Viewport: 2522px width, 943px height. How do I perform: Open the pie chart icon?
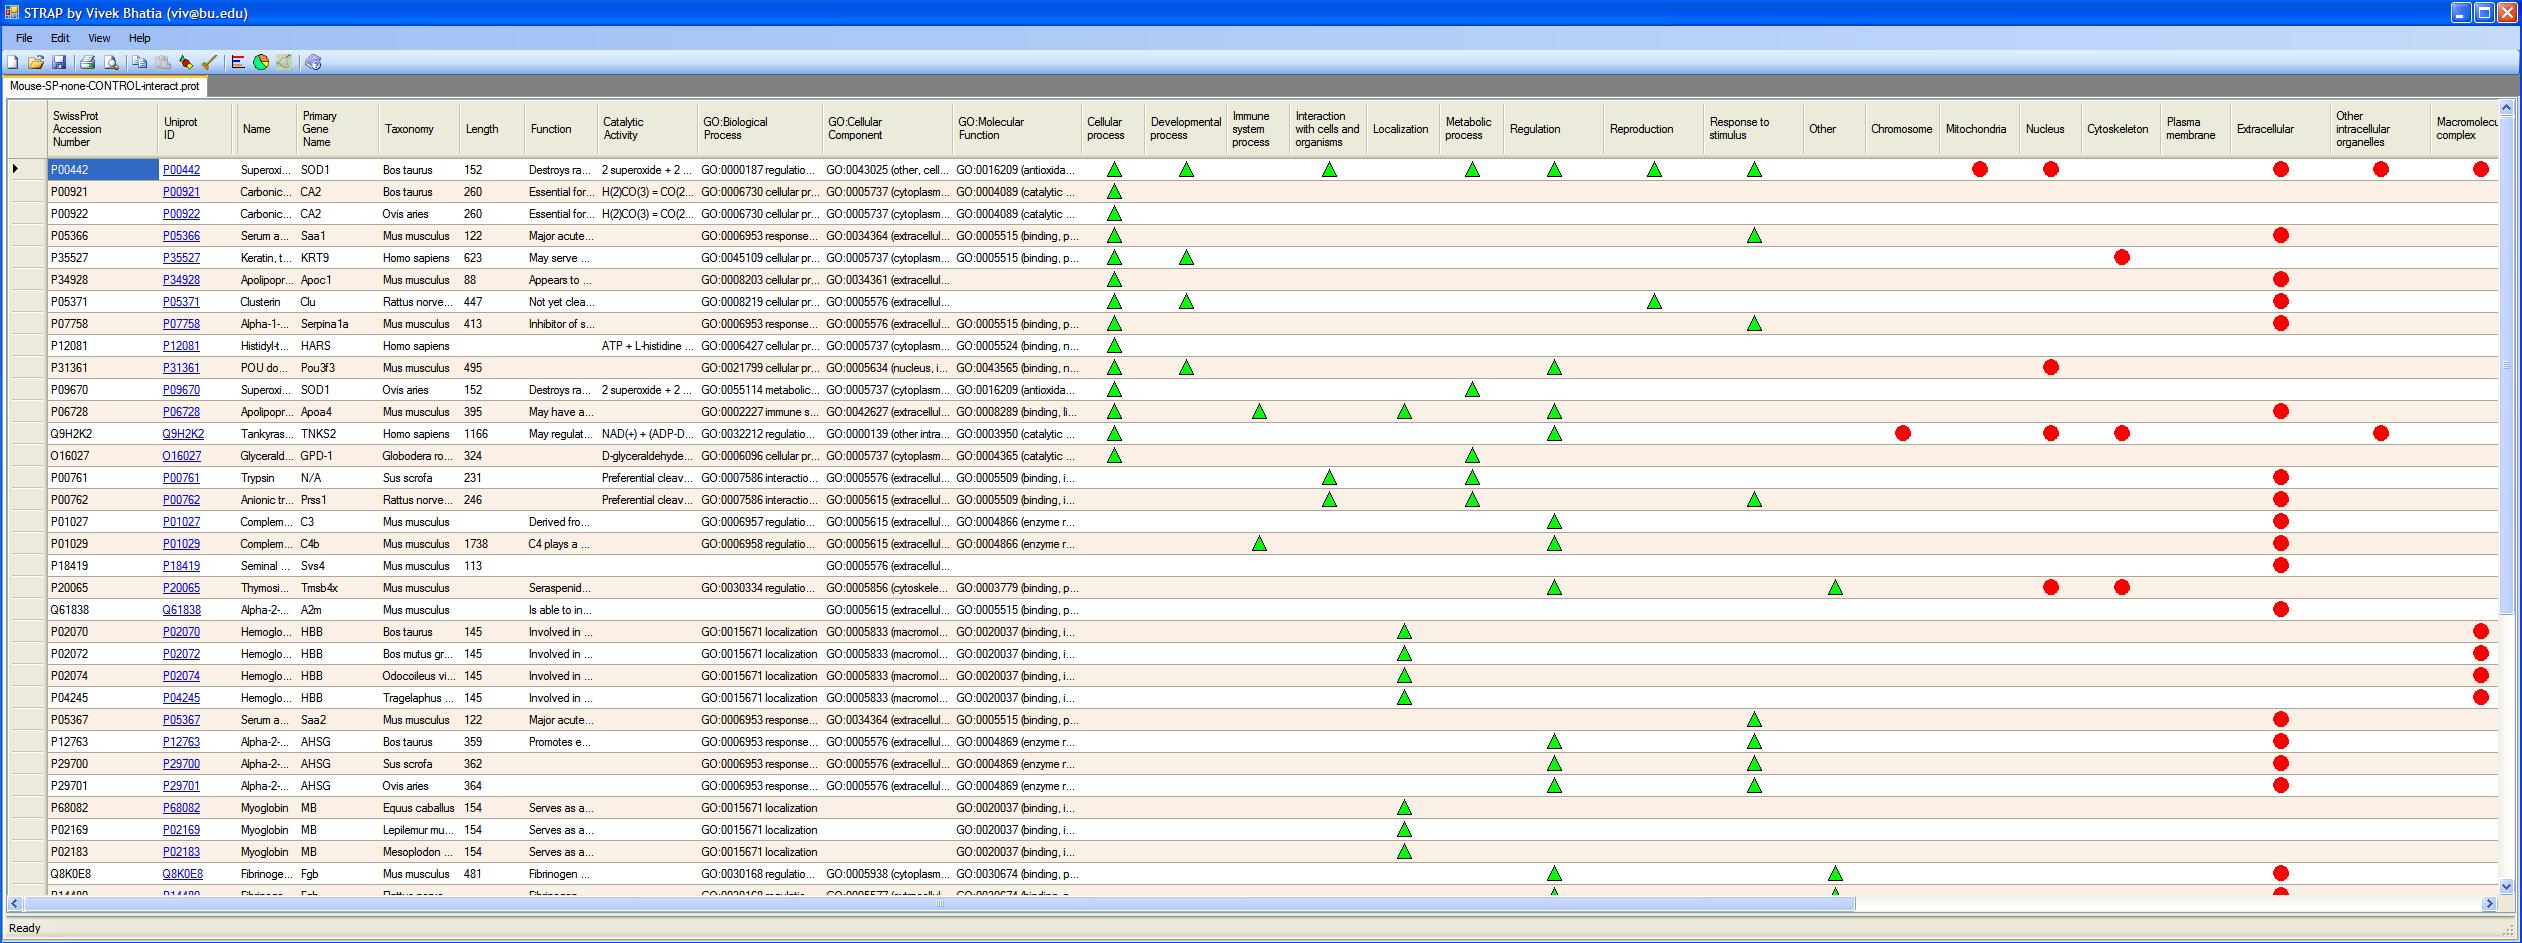[261, 62]
